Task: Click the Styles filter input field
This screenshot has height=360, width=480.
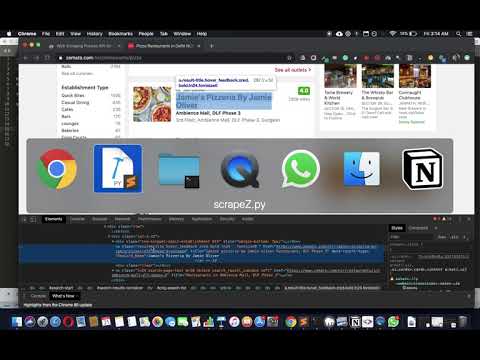Action: [x=412, y=237]
